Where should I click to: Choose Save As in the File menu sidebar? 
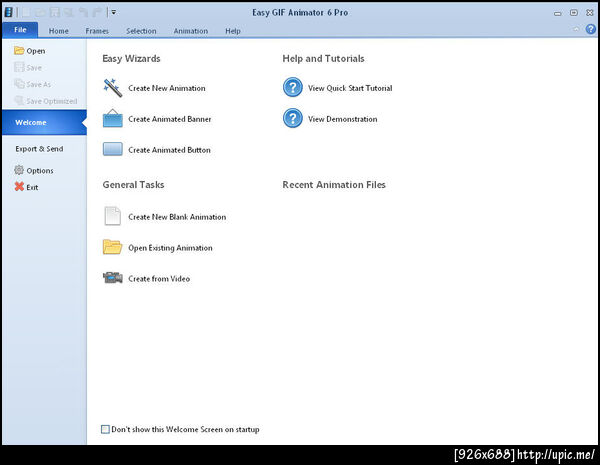pyautogui.click(x=32, y=84)
